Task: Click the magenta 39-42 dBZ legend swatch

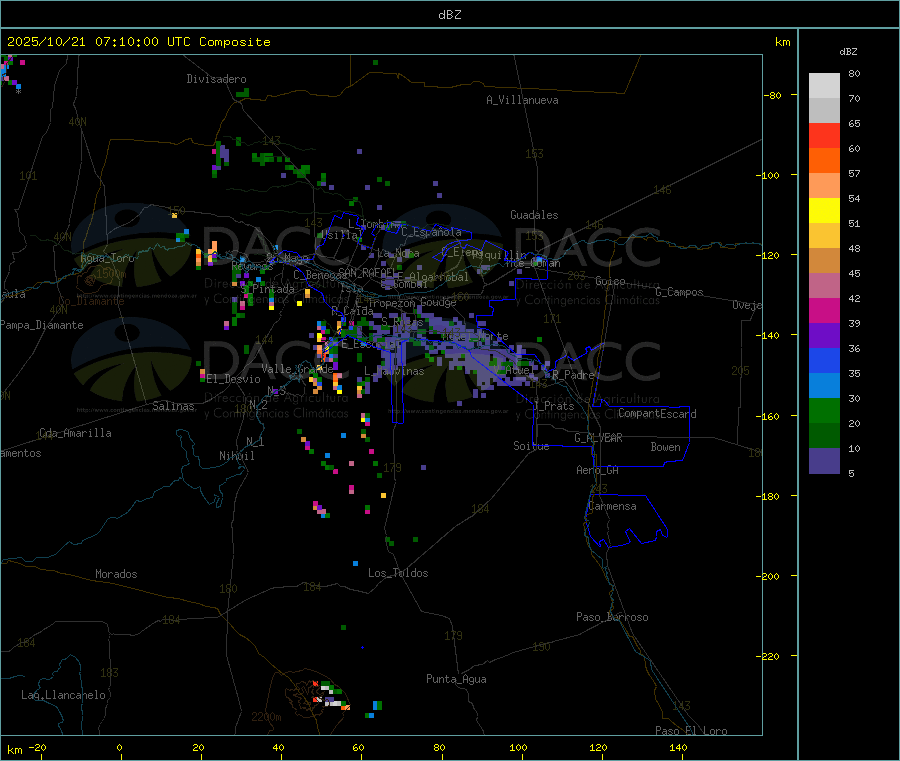Action: pyautogui.click(x=824, y=310)
